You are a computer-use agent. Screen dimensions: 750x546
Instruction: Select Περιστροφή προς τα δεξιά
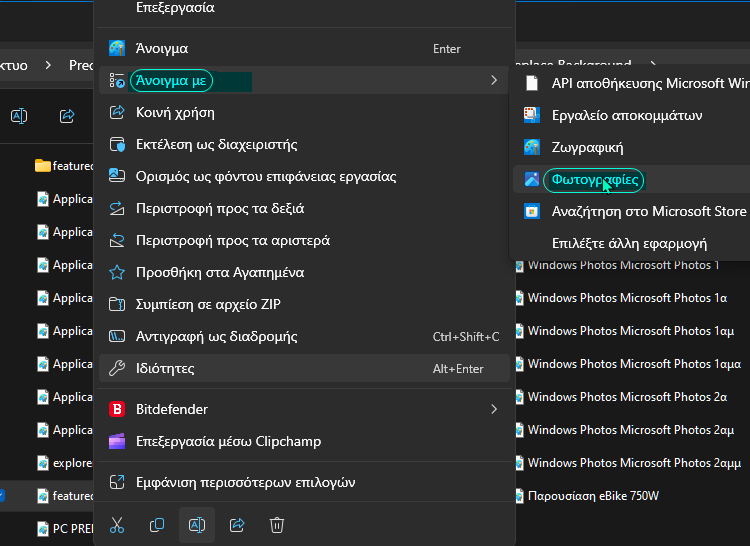tap(304, 208)
